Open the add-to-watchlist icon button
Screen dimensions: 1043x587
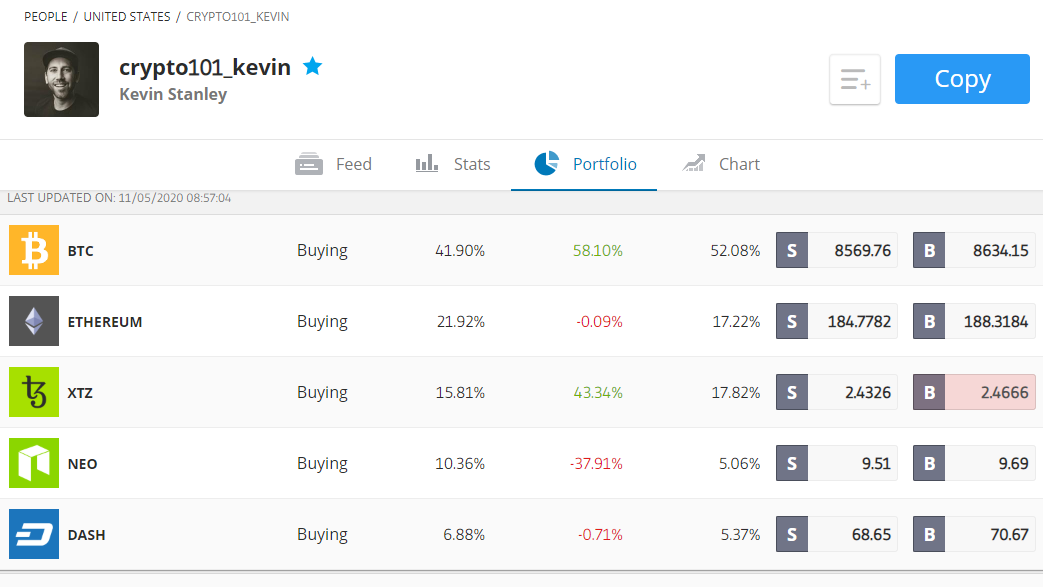[x=855, y=79]
